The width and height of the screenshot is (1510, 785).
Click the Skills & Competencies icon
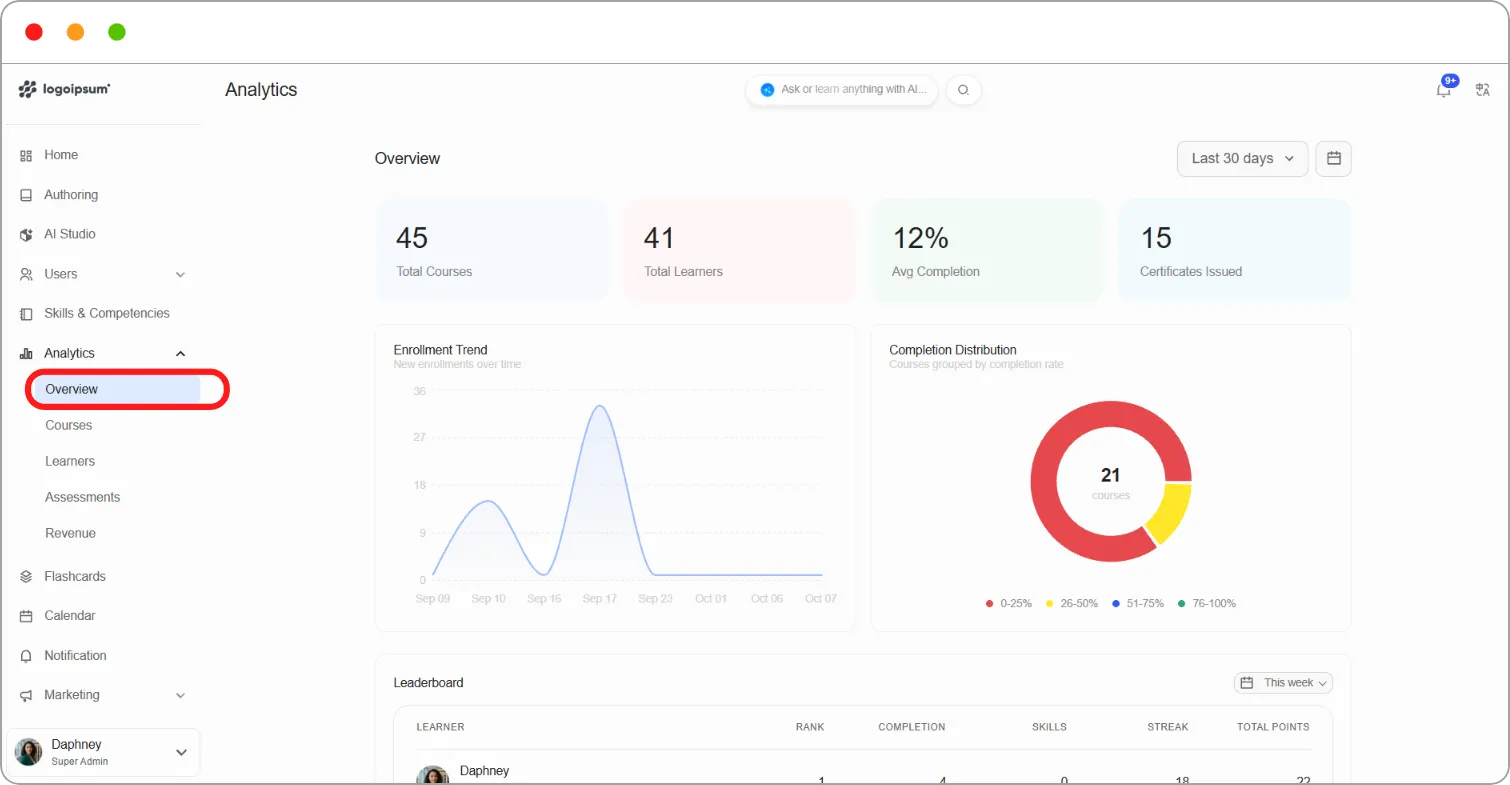click(26, 314)
